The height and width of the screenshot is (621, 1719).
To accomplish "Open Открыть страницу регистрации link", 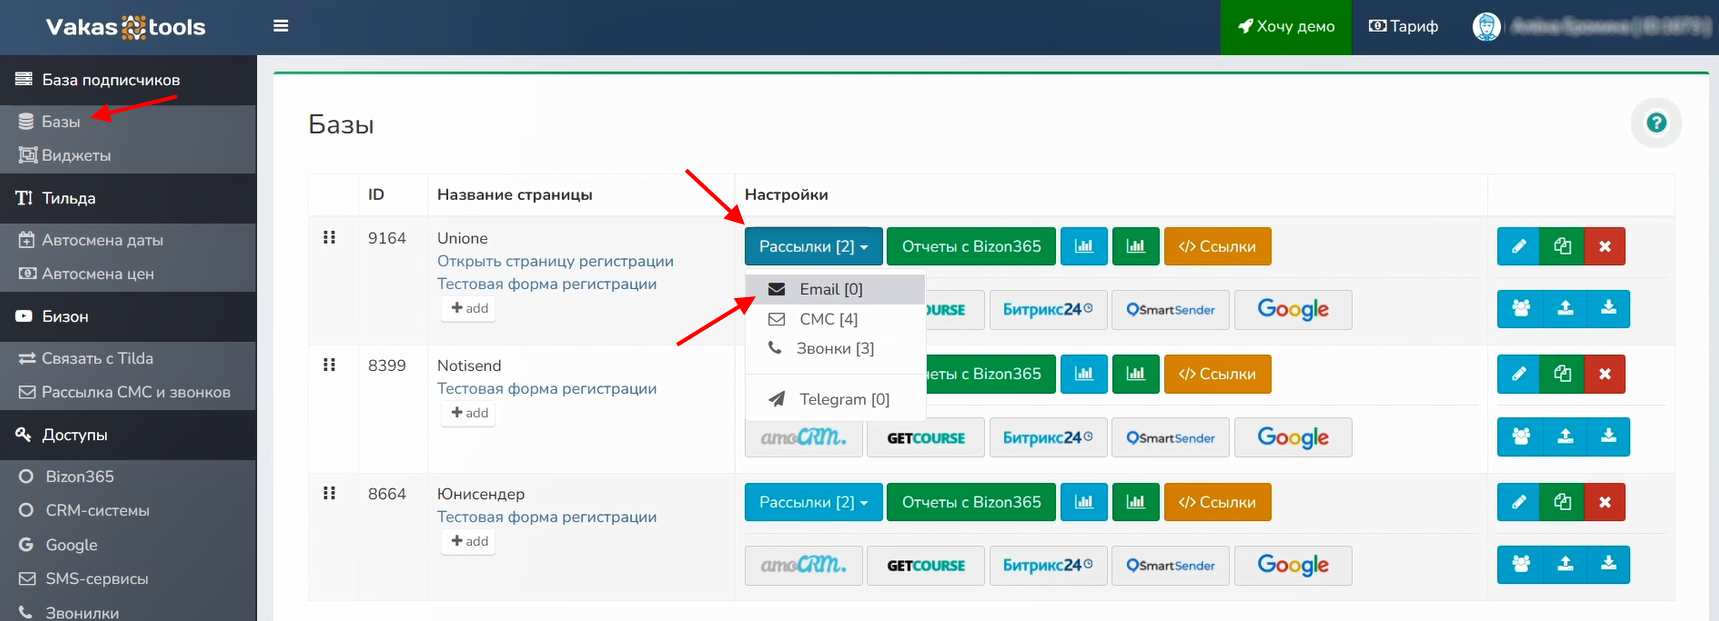I will click(555, 261).
